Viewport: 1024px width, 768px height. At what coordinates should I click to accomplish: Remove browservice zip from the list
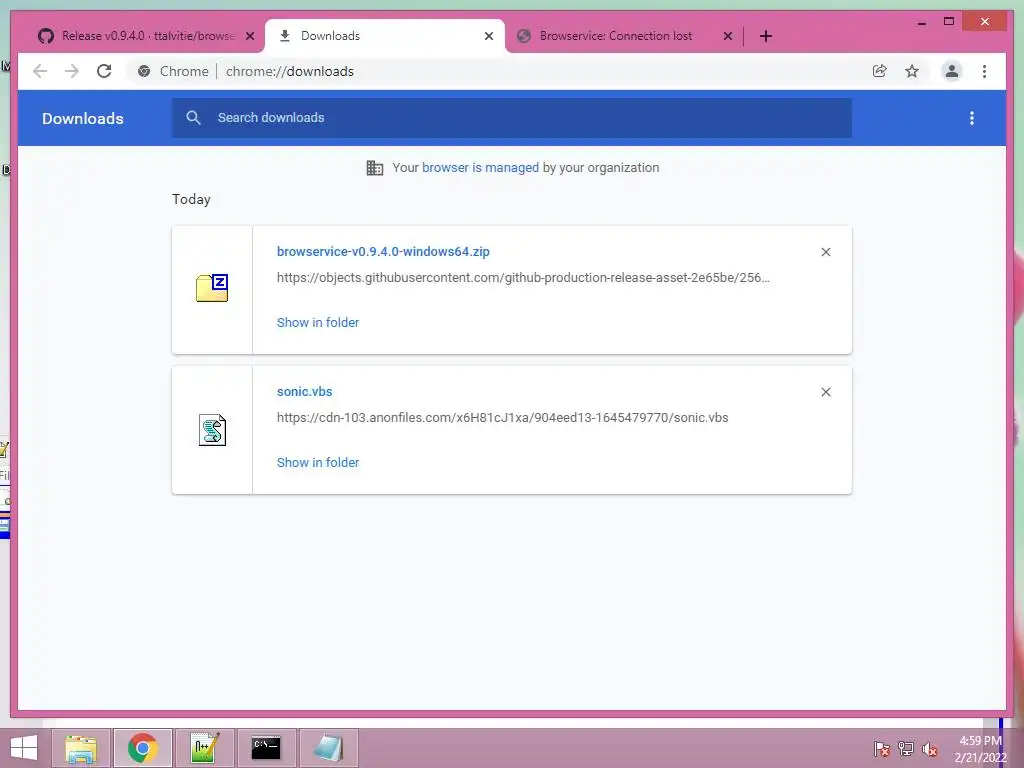click(826, 252)
